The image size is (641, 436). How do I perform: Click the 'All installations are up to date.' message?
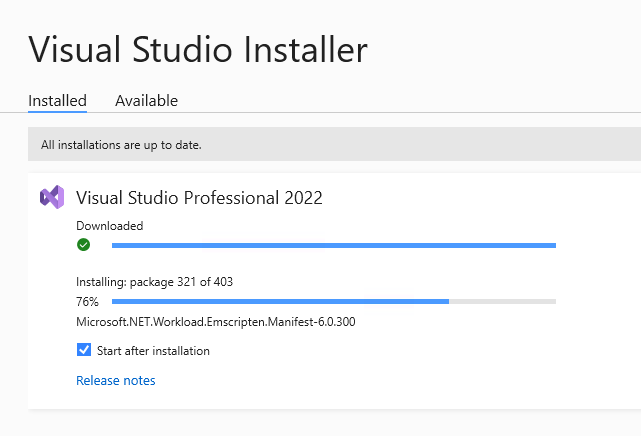point(121,145)
